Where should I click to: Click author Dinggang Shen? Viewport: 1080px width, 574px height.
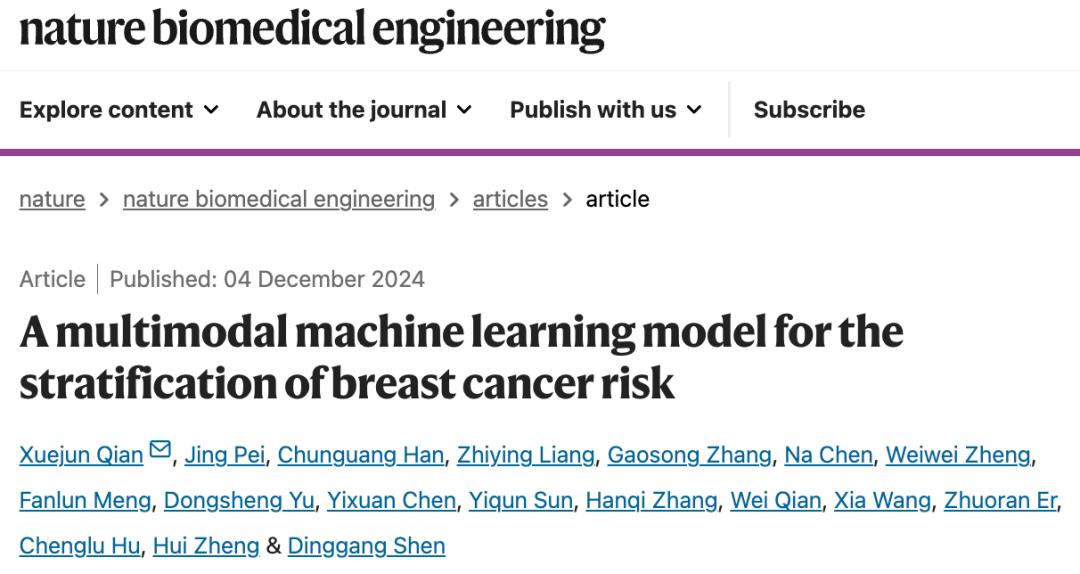[366, 546]
